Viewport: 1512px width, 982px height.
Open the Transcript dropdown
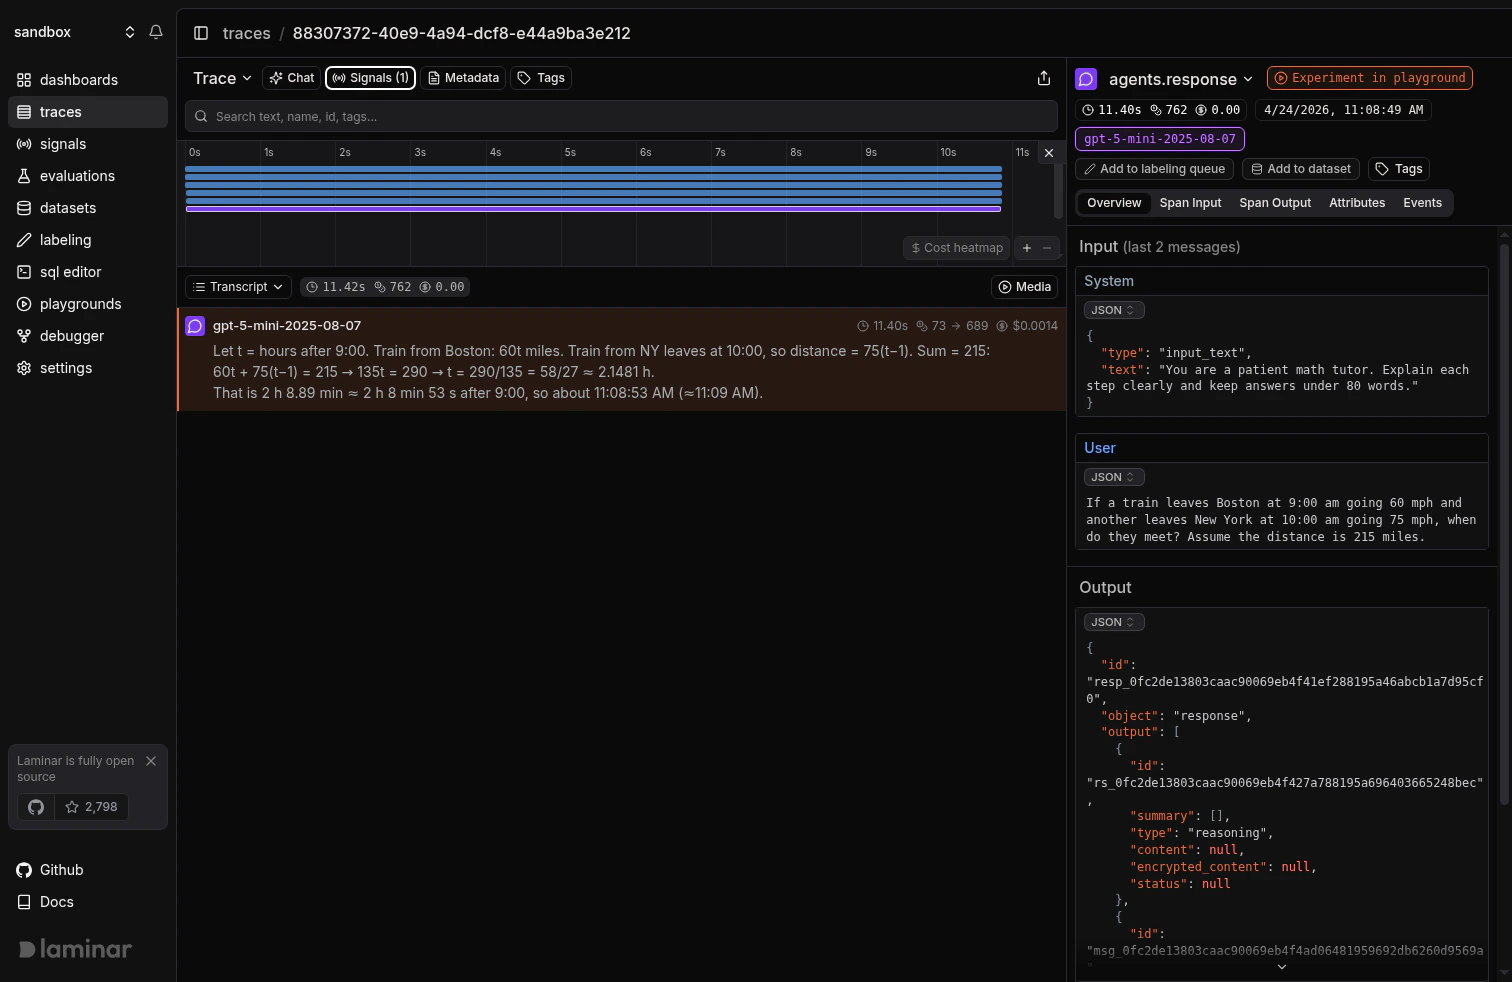coord(237,287)
